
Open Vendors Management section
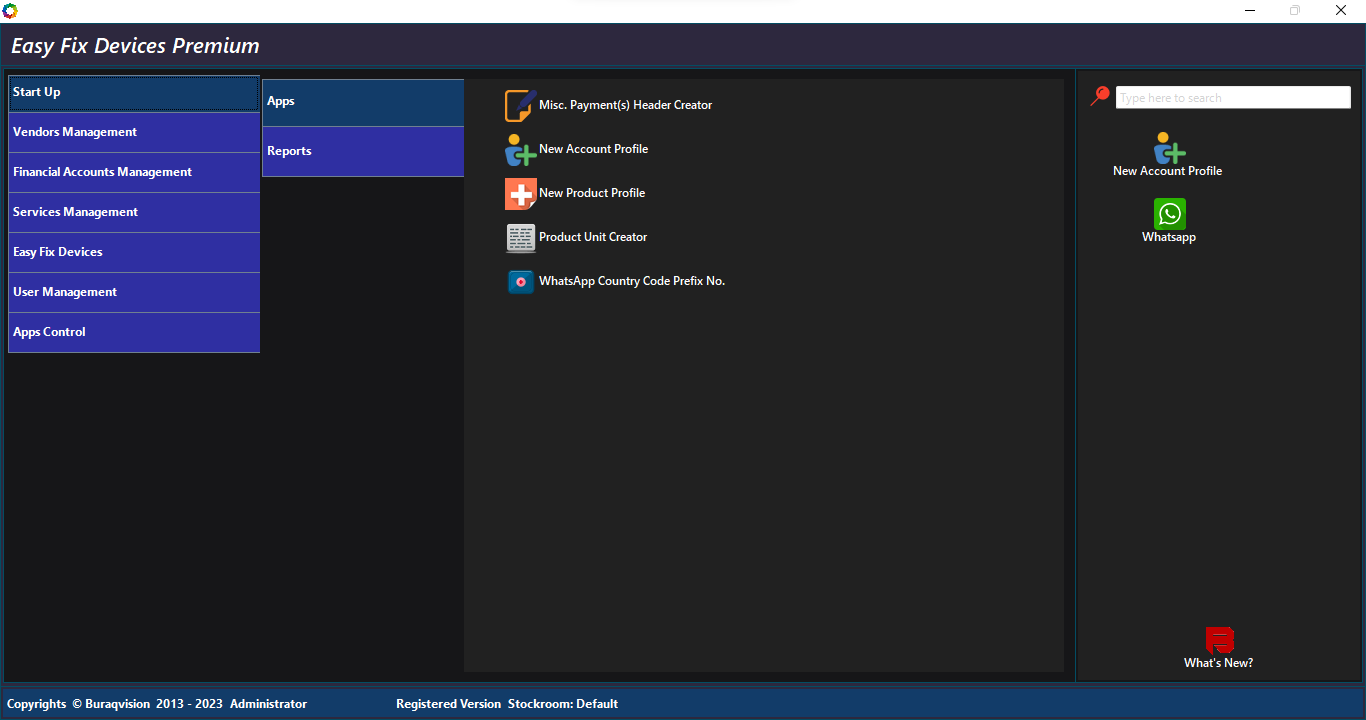coord(134,132)
